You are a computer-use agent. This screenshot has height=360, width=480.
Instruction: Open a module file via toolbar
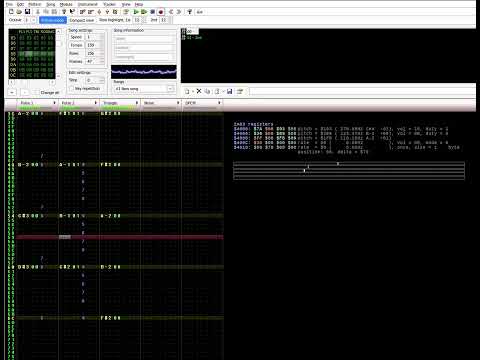point(19,12)
